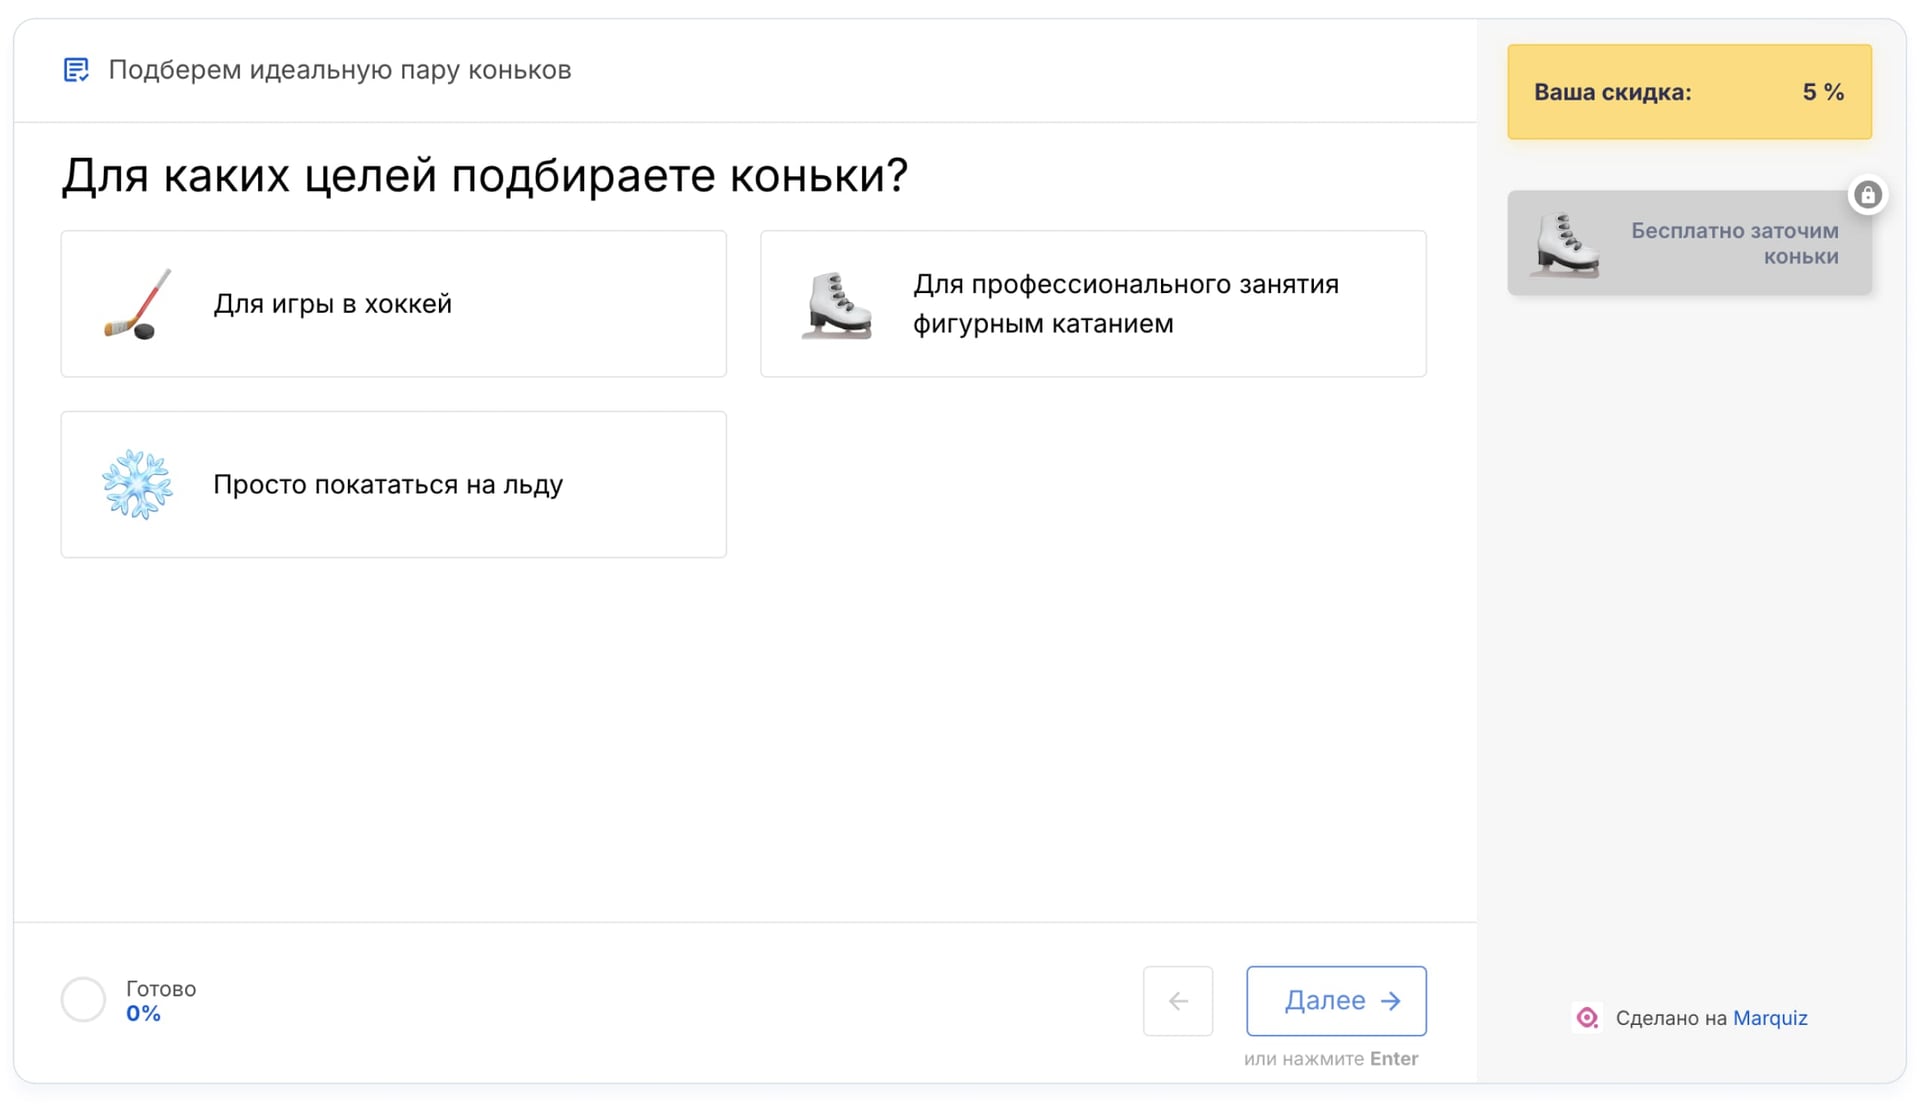Click the Бесплатно заточим коньки bonus card
This screenshot has height=1111, width=1920.
coord(1689,243)
